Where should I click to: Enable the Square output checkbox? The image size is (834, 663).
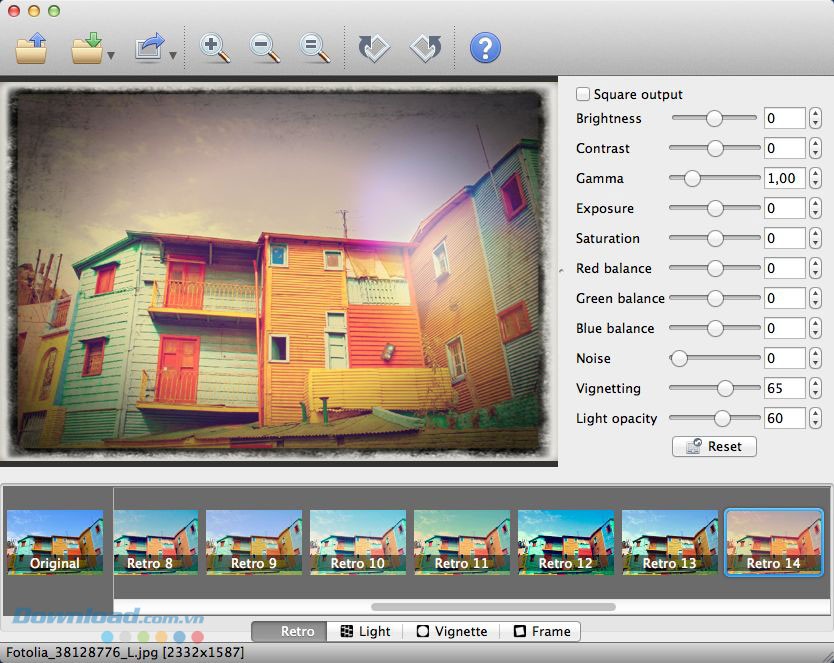coord(583,94)
